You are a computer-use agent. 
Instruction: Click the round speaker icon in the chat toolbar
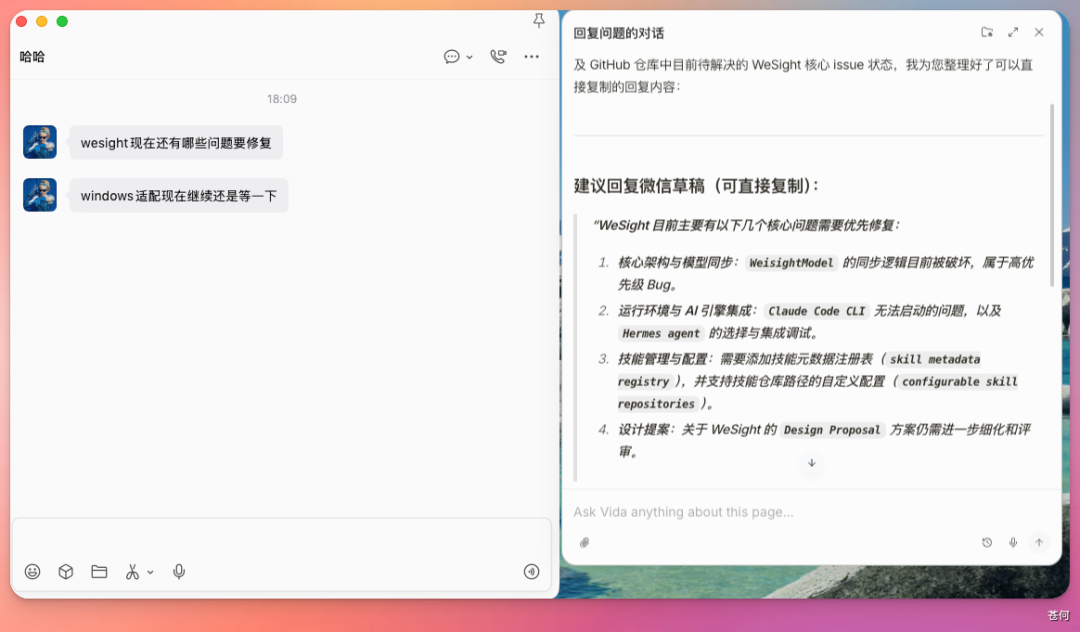[531, 571]
